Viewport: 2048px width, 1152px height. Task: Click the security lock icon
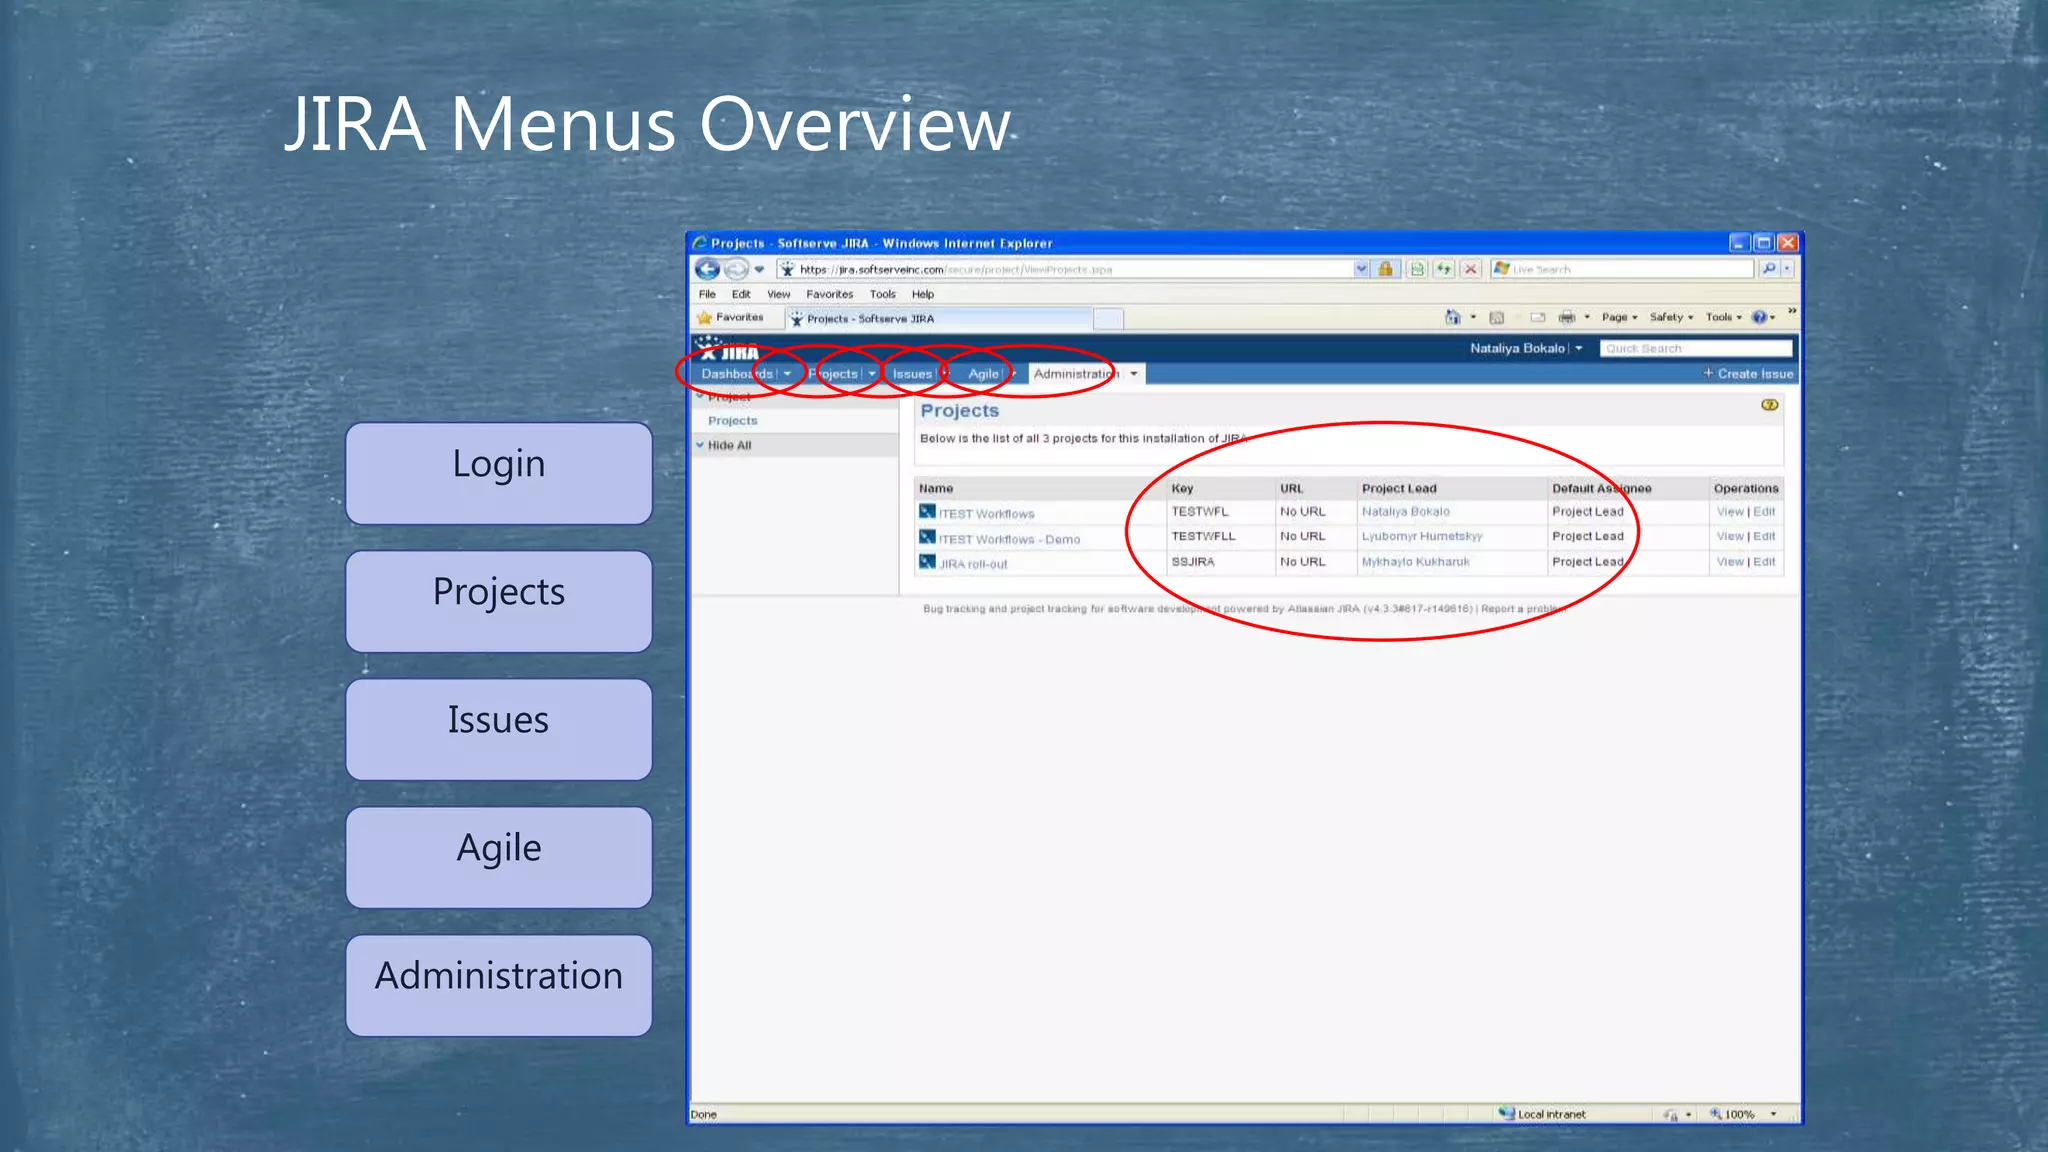[1385, 269]
